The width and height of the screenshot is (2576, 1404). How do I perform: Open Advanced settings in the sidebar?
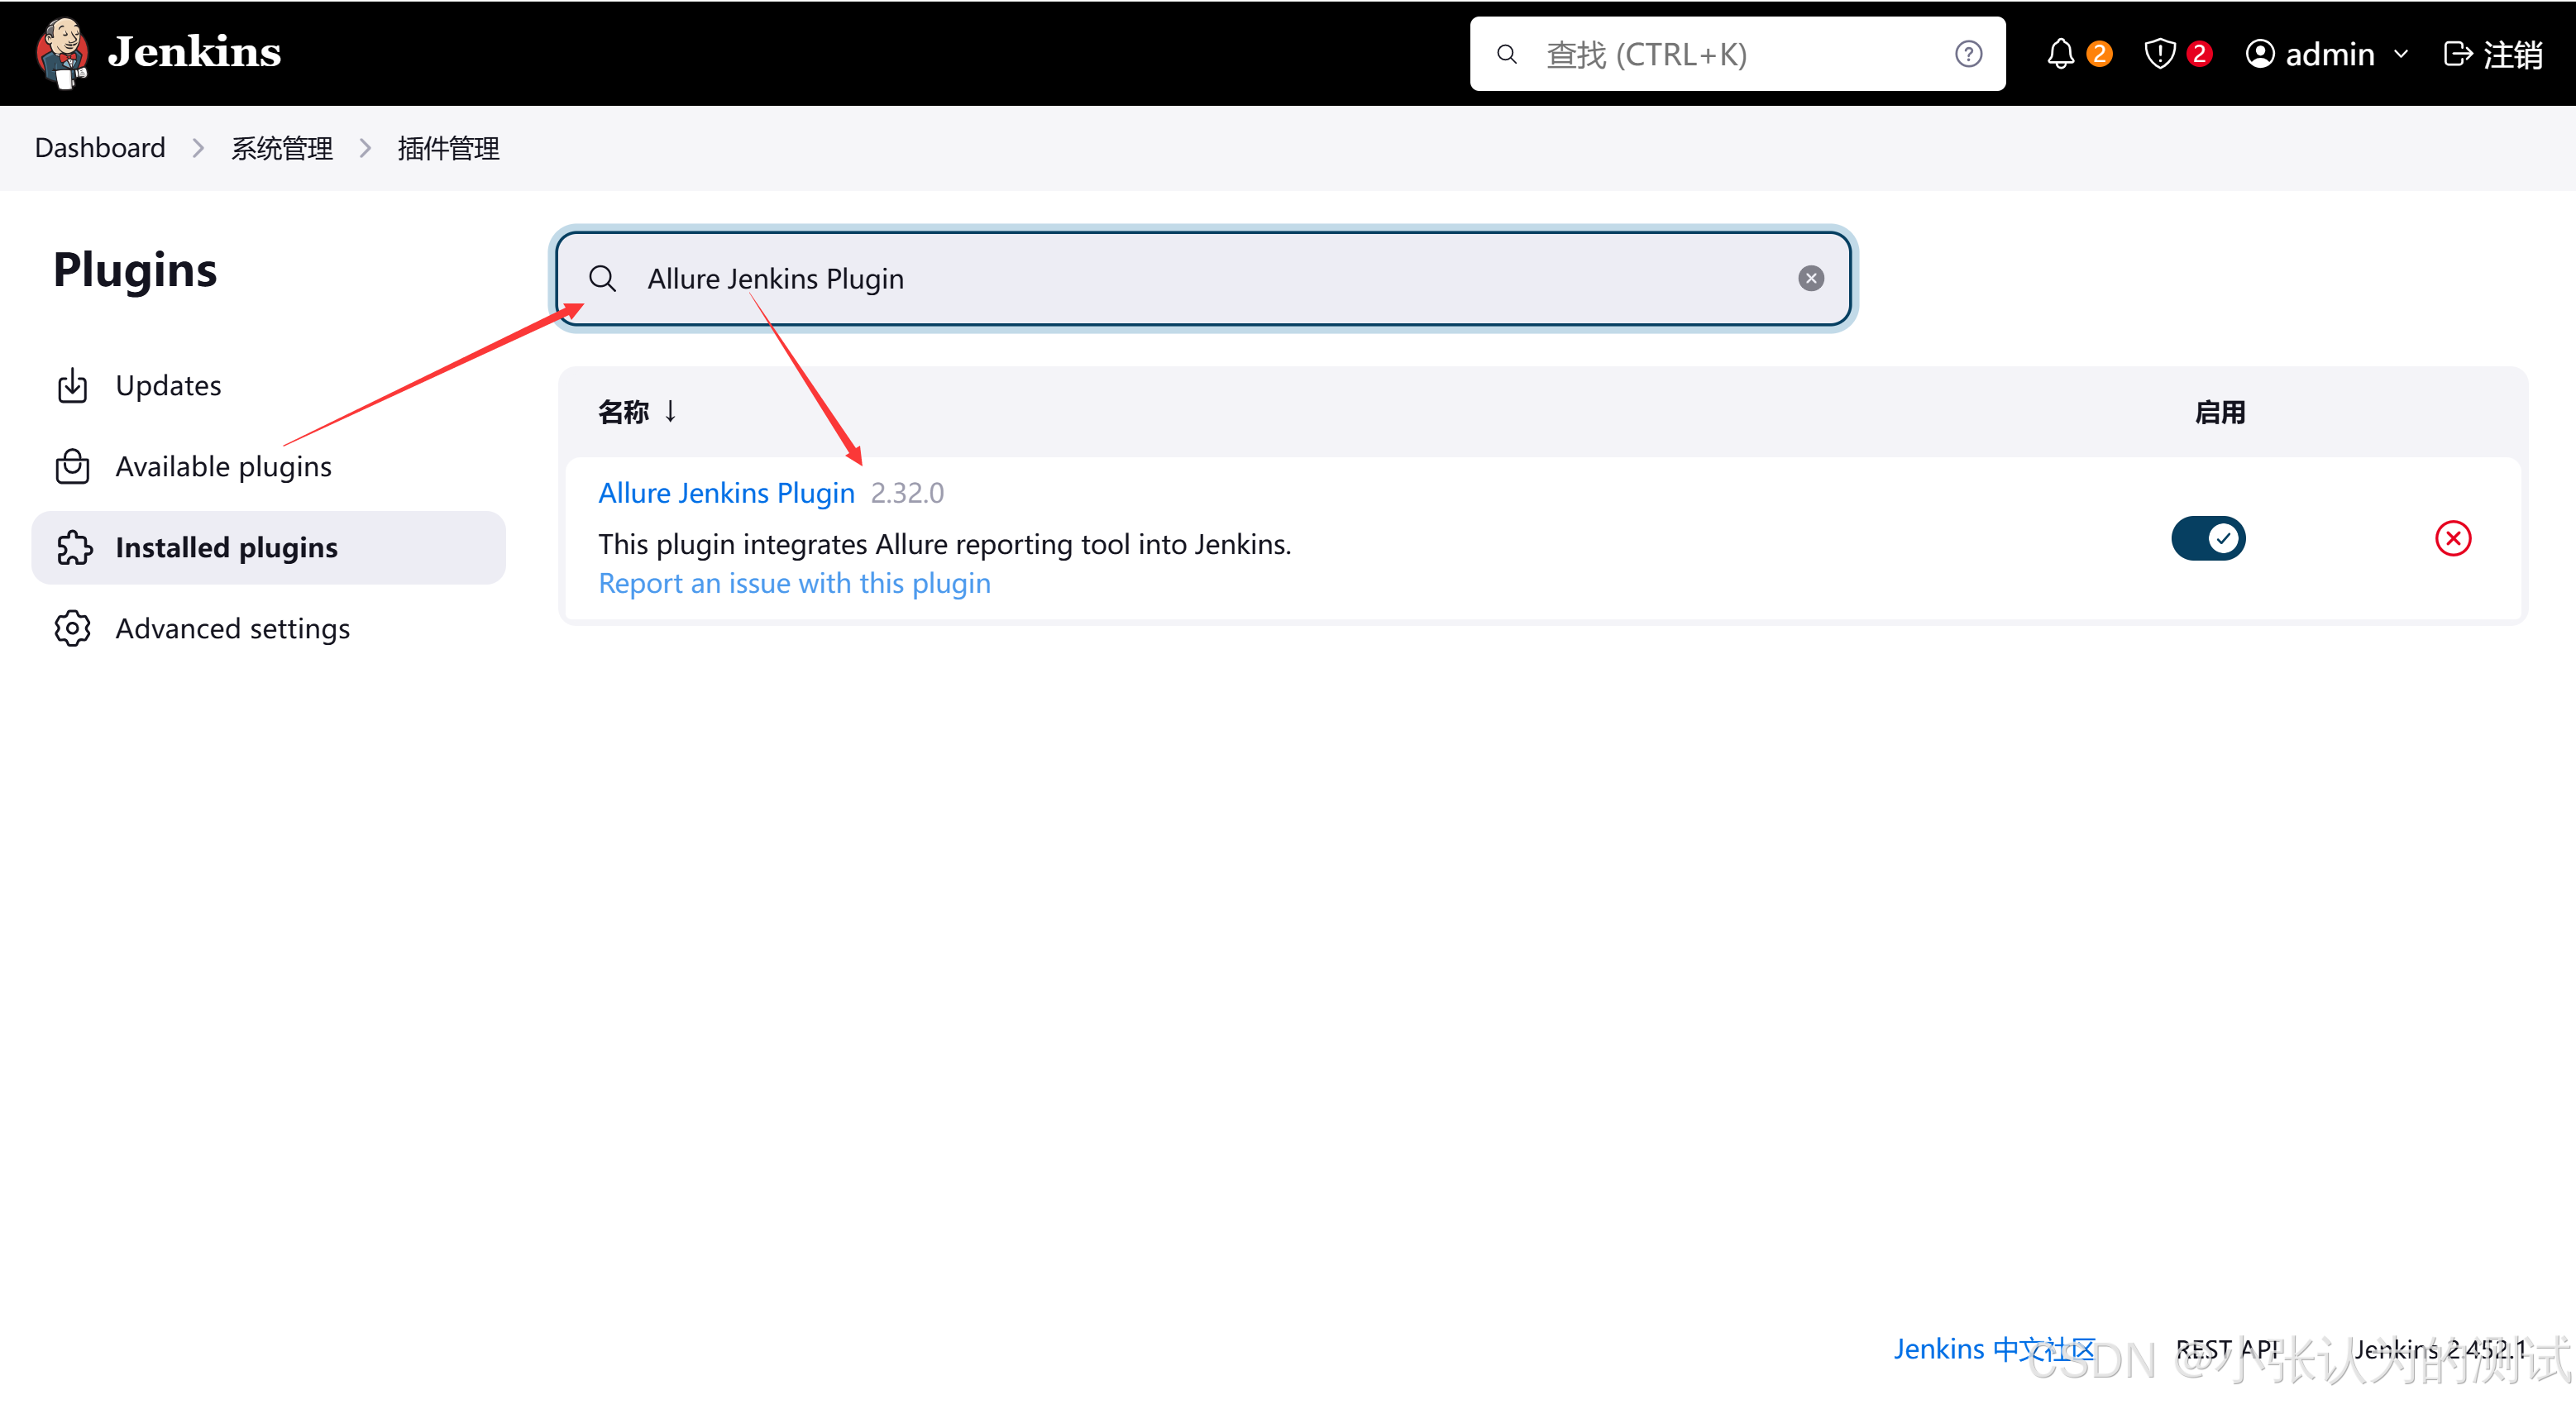(268, 628)
